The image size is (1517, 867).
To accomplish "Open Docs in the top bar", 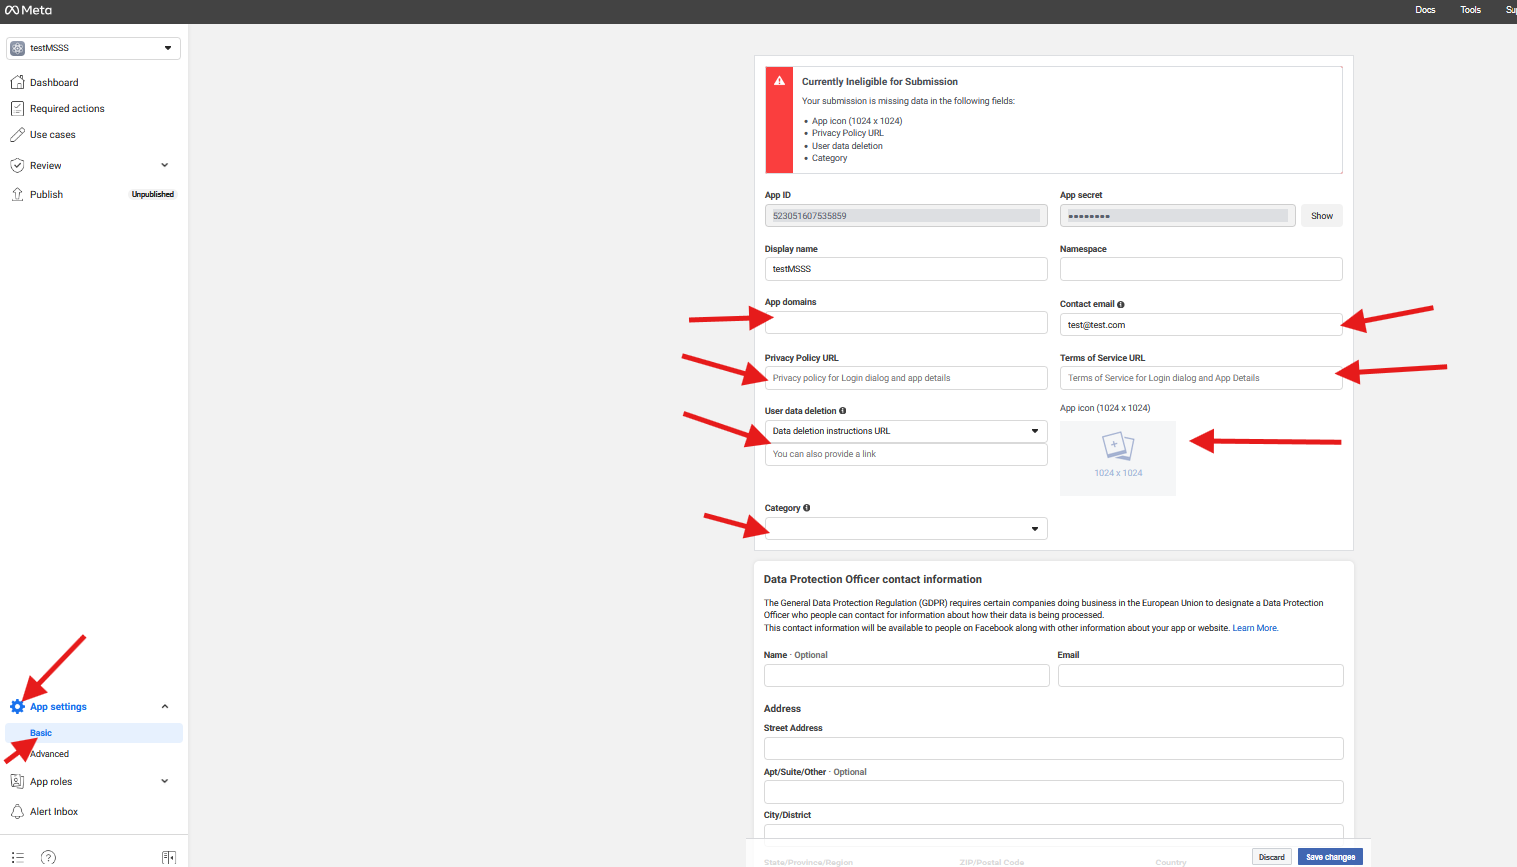I will click(x=1425, y=10).
